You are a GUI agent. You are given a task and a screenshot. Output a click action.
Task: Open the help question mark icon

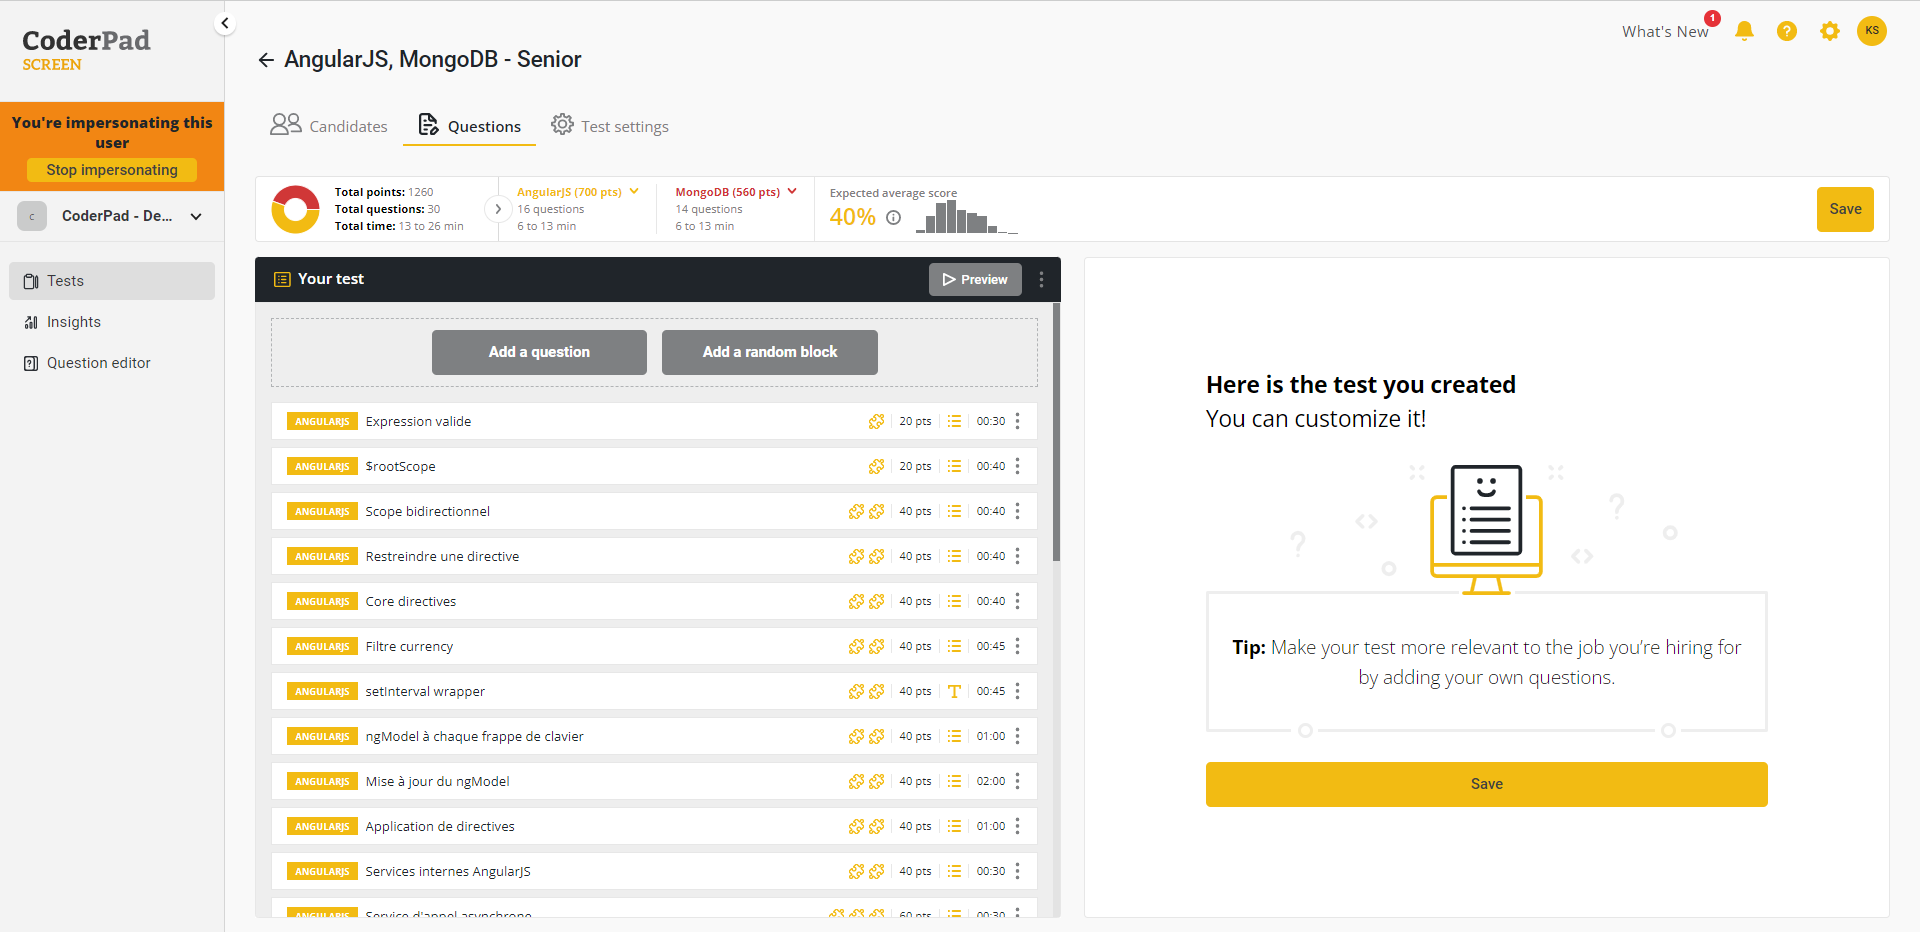[1786, 31]
